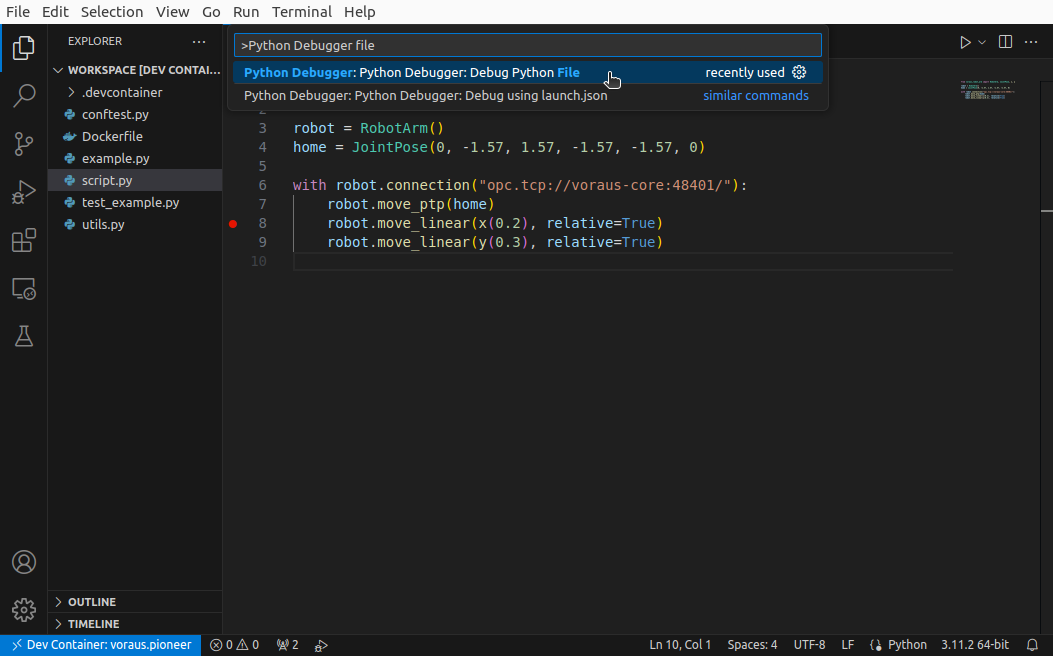Toggle the breakpoint on line 8
This screenshot has height=656, width=1053.
click(x=233, y=224)
